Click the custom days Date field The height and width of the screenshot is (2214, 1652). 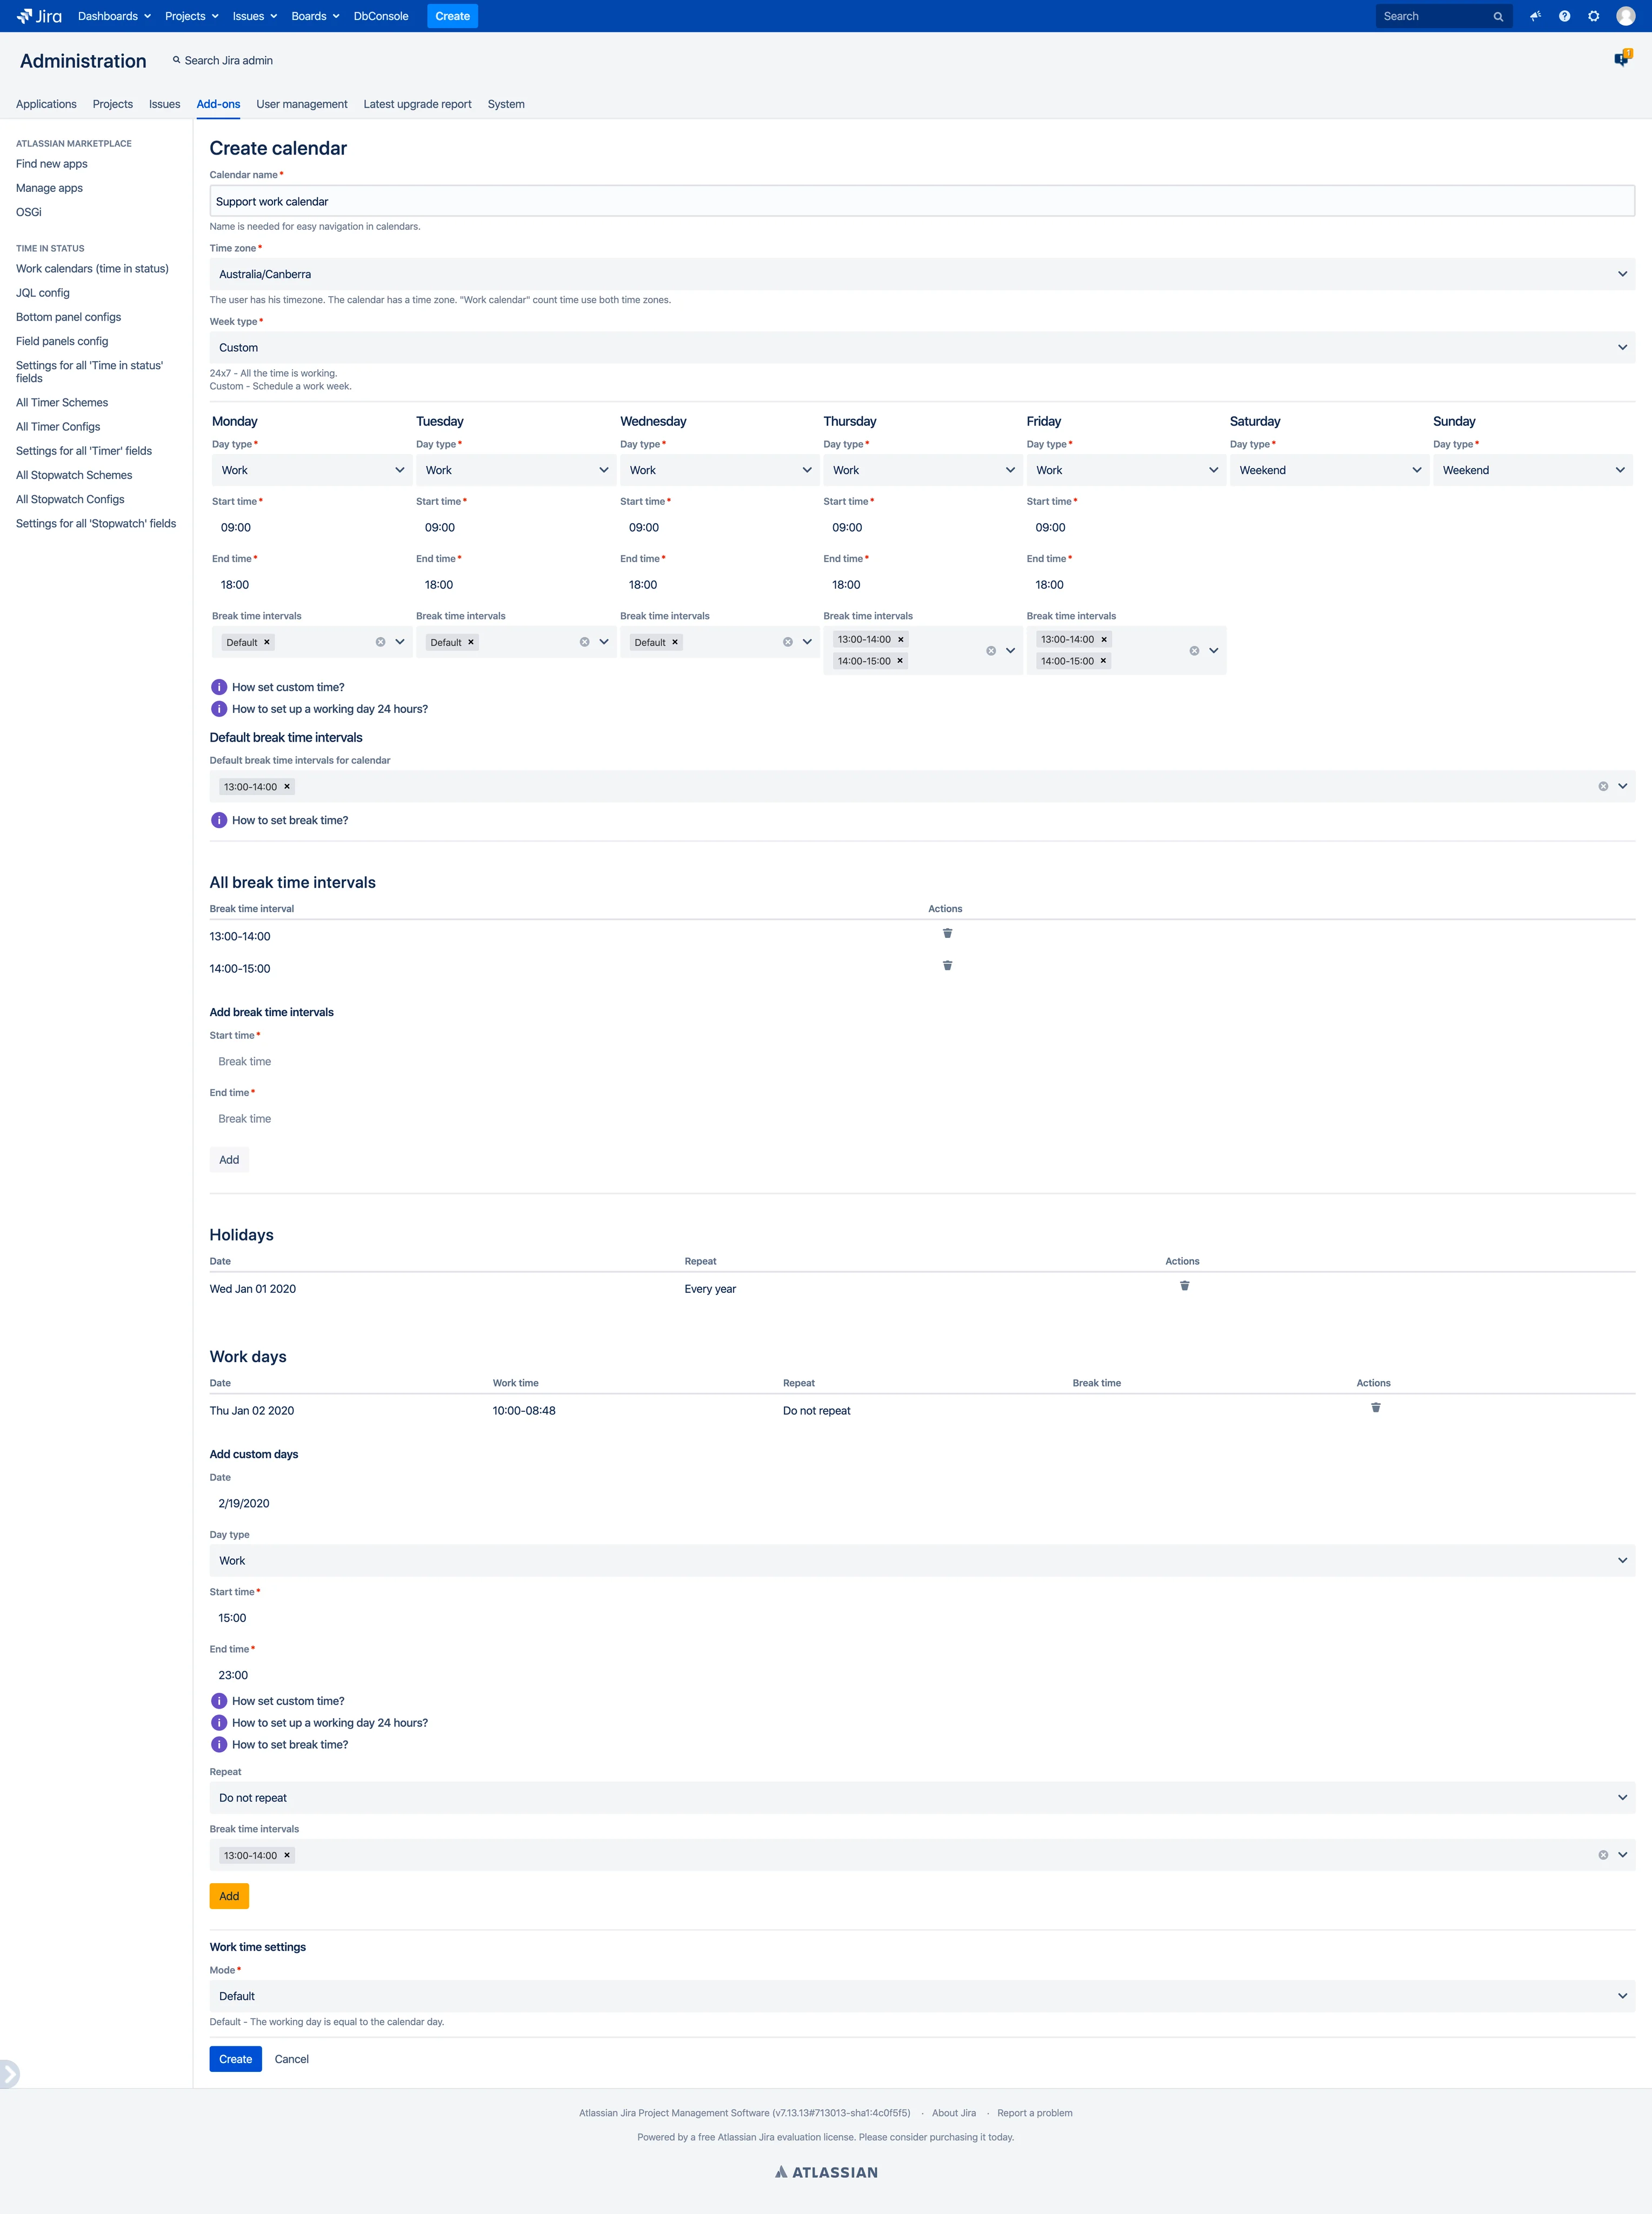tap(922, 1503)
